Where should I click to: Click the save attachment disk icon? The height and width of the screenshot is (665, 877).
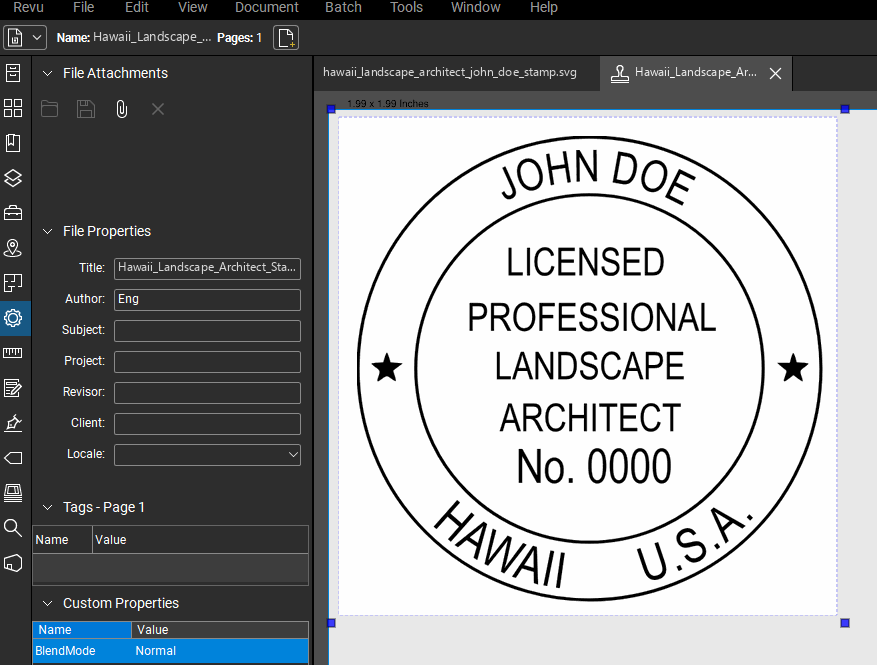coord(86,109)
